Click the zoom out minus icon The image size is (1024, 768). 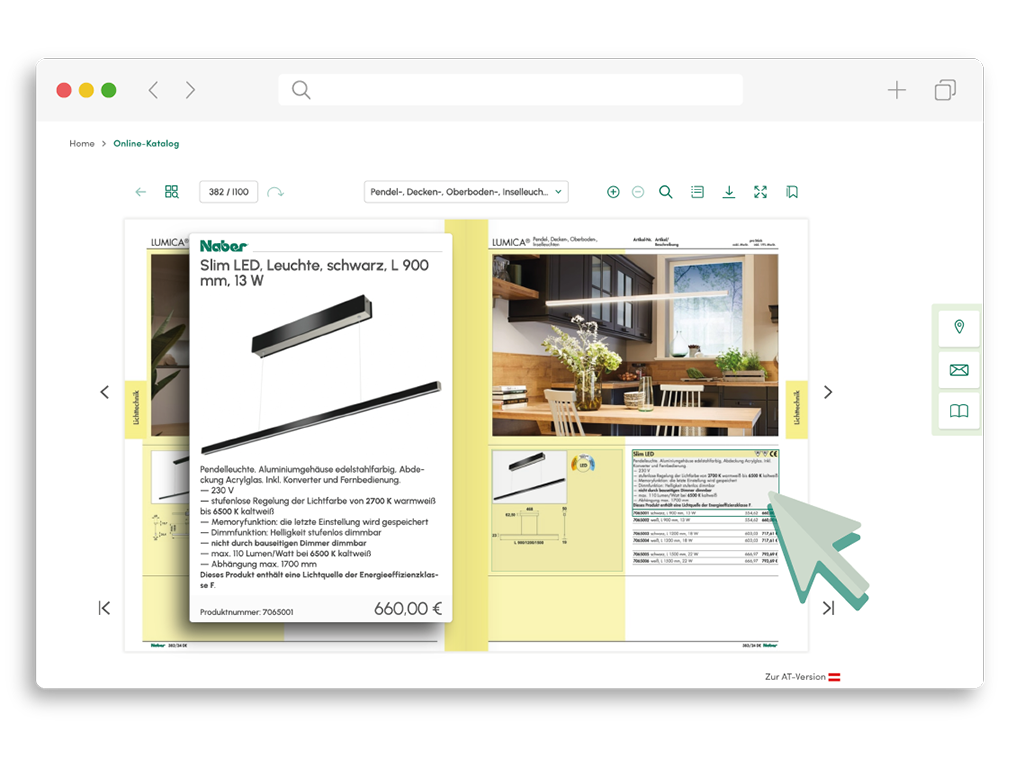click(x=638, y=192)
